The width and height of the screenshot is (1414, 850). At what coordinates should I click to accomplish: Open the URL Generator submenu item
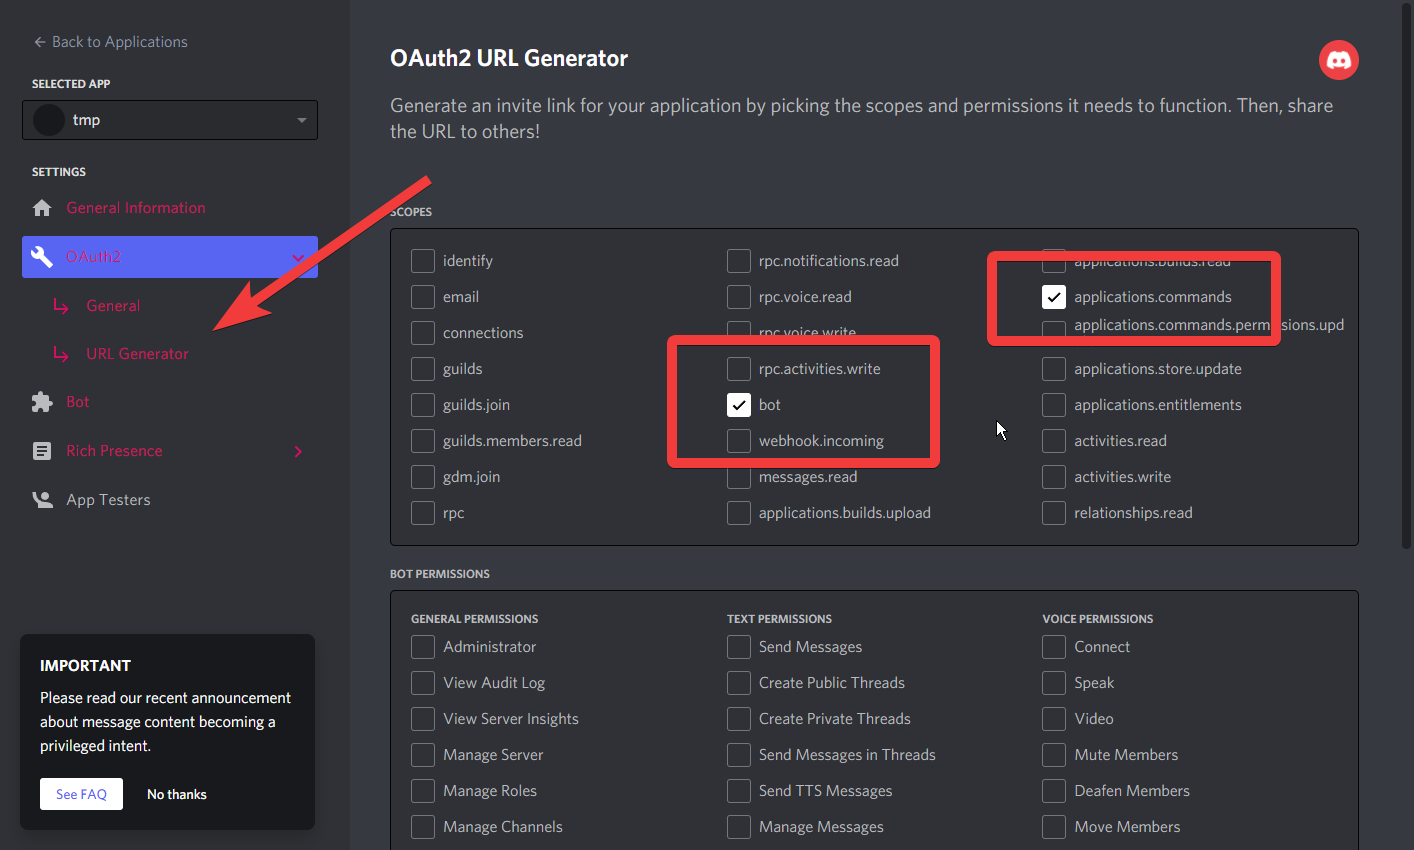coord(137,354)
